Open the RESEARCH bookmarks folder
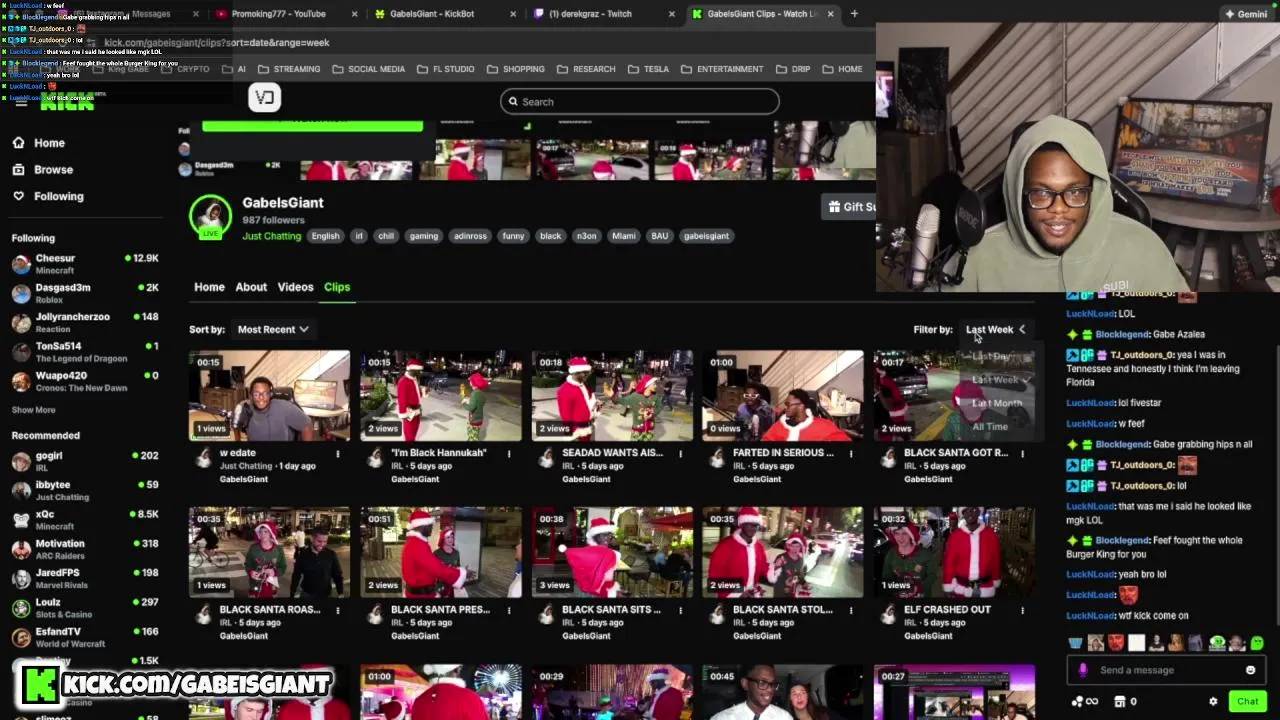1280x720 pixels. pos(586,69)
